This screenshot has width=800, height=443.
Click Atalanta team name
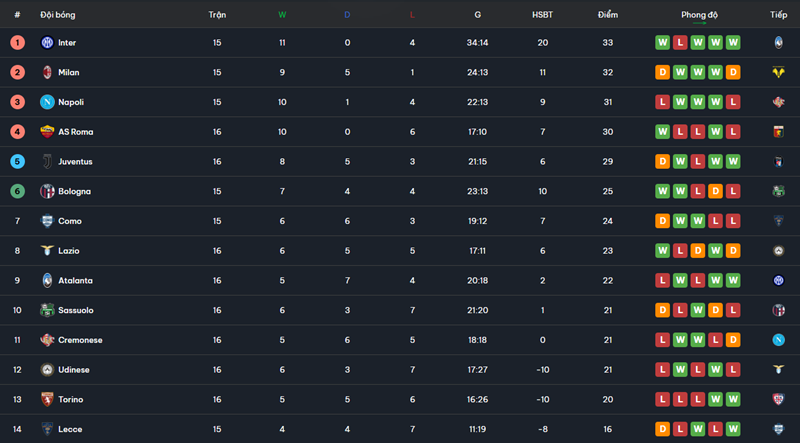[75, 281]
